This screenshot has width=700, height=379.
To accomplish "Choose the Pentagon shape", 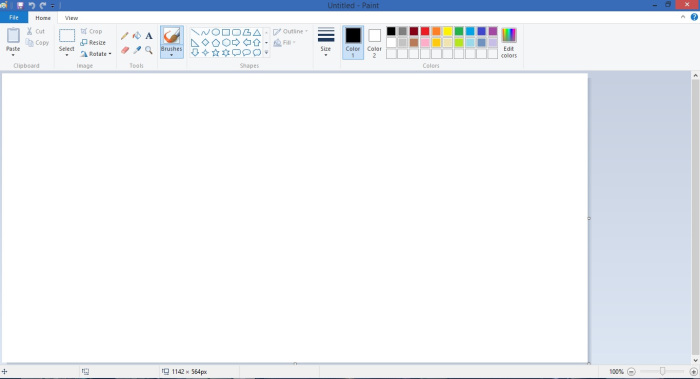I will tap(216, 42).
